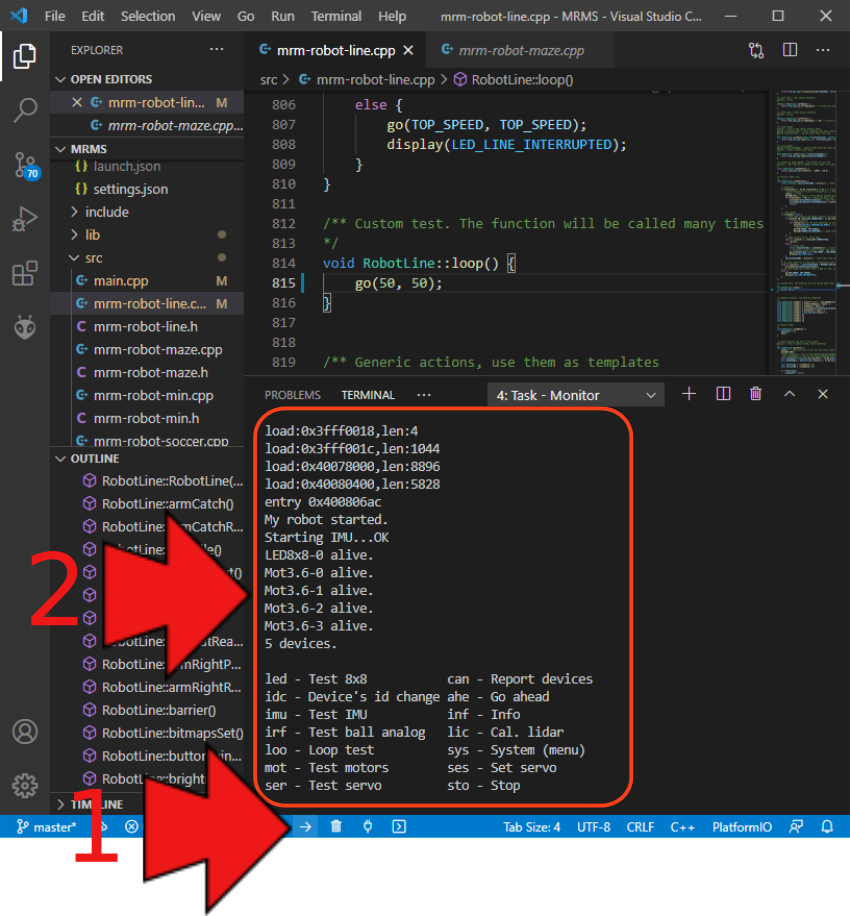This screenshot has width=850, height=916.
Task: Collapse the OUTLINE section
Action: (94, 458)
